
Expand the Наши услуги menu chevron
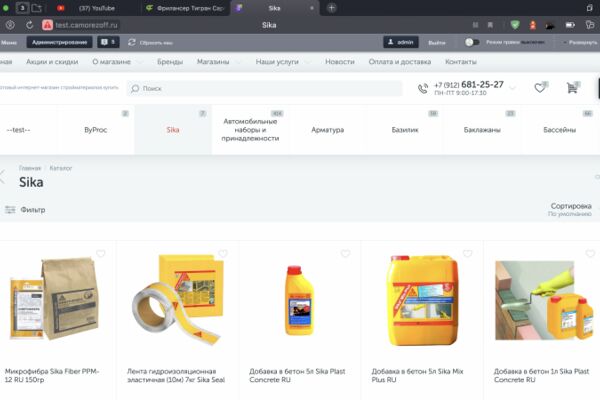pyautogui.click(x=307, y=62)
